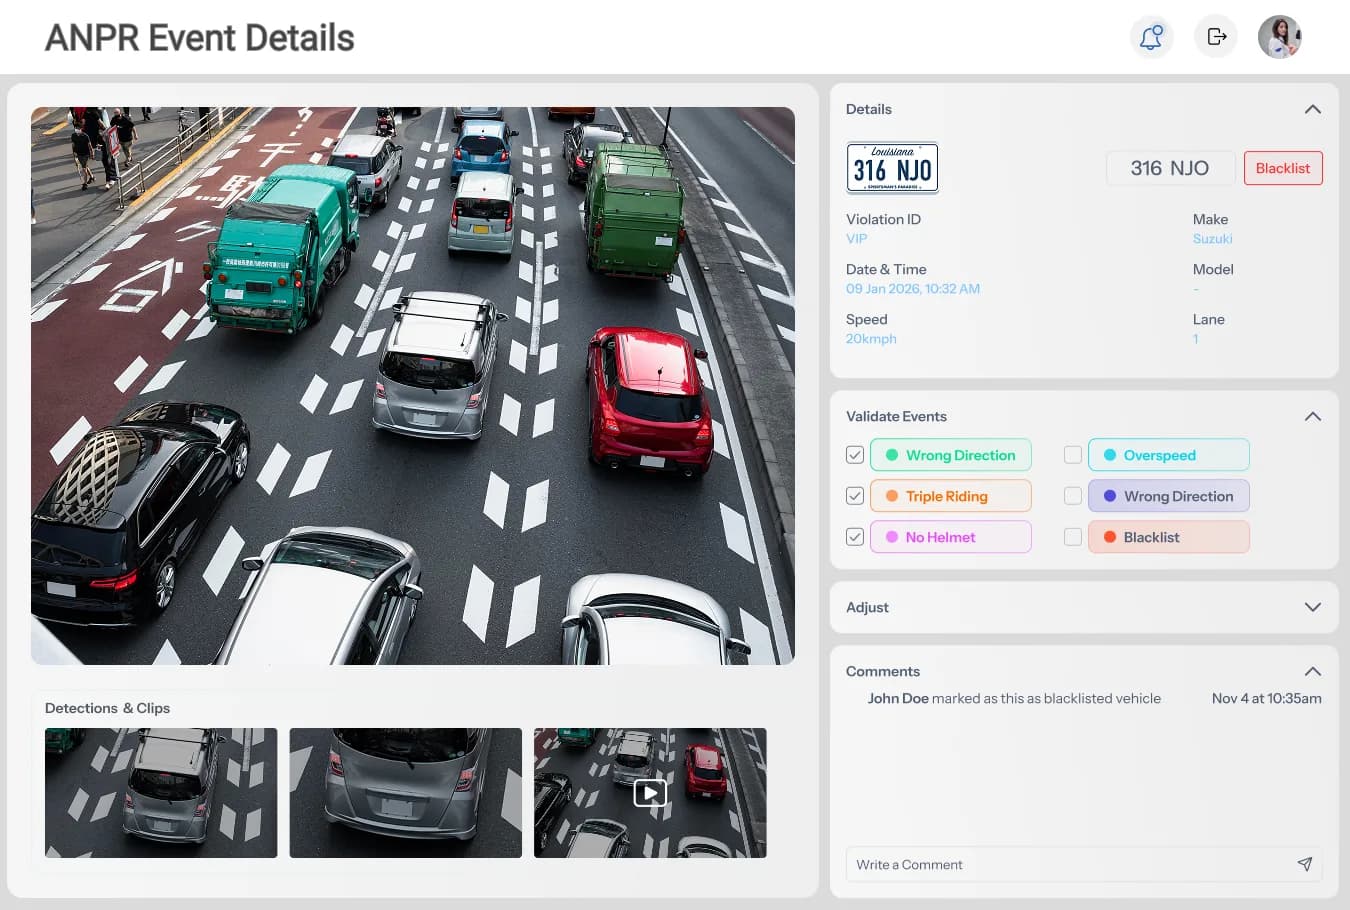Select the Detections & Clips section label

107,708
